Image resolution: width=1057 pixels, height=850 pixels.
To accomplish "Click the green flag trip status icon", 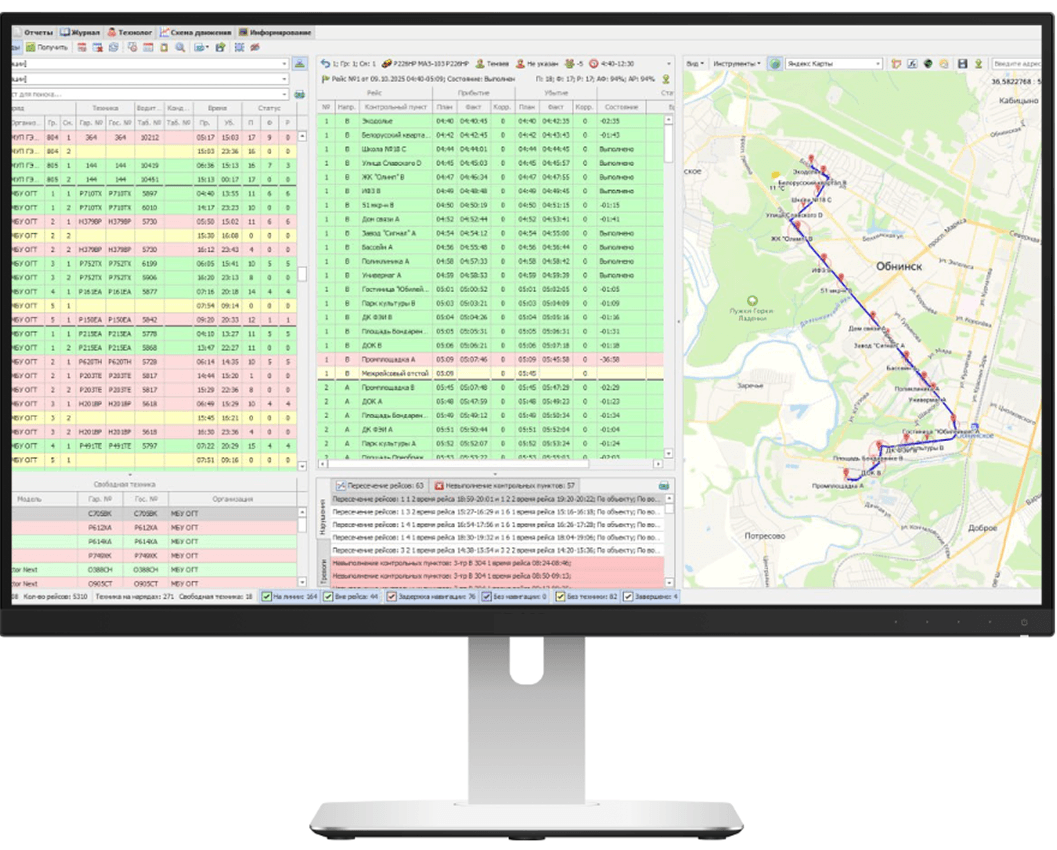I will coord(325,78).
